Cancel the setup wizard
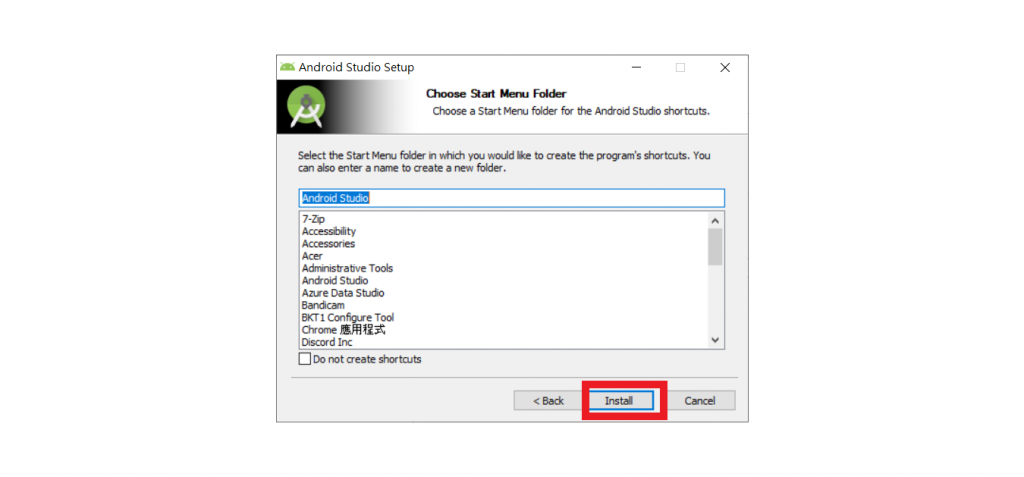The image size is (1024, 477). click(x=700, y=401)
